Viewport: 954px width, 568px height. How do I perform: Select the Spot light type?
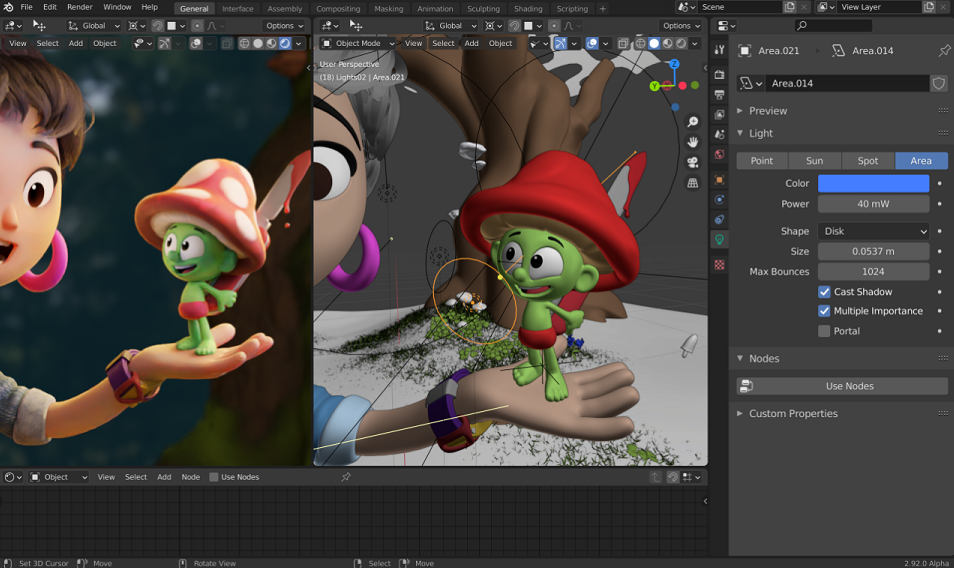[x=868, y=161]
